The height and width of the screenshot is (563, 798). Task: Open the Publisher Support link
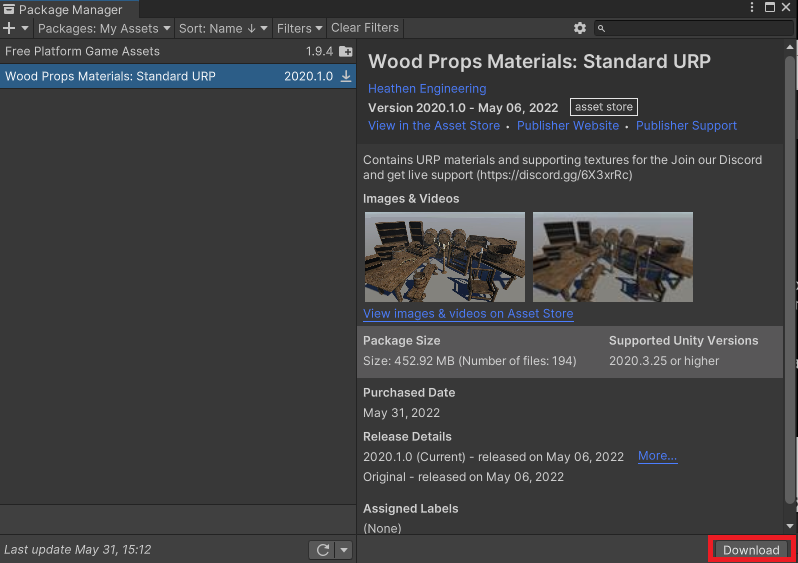pyautogui.click(x=686, y=126)
